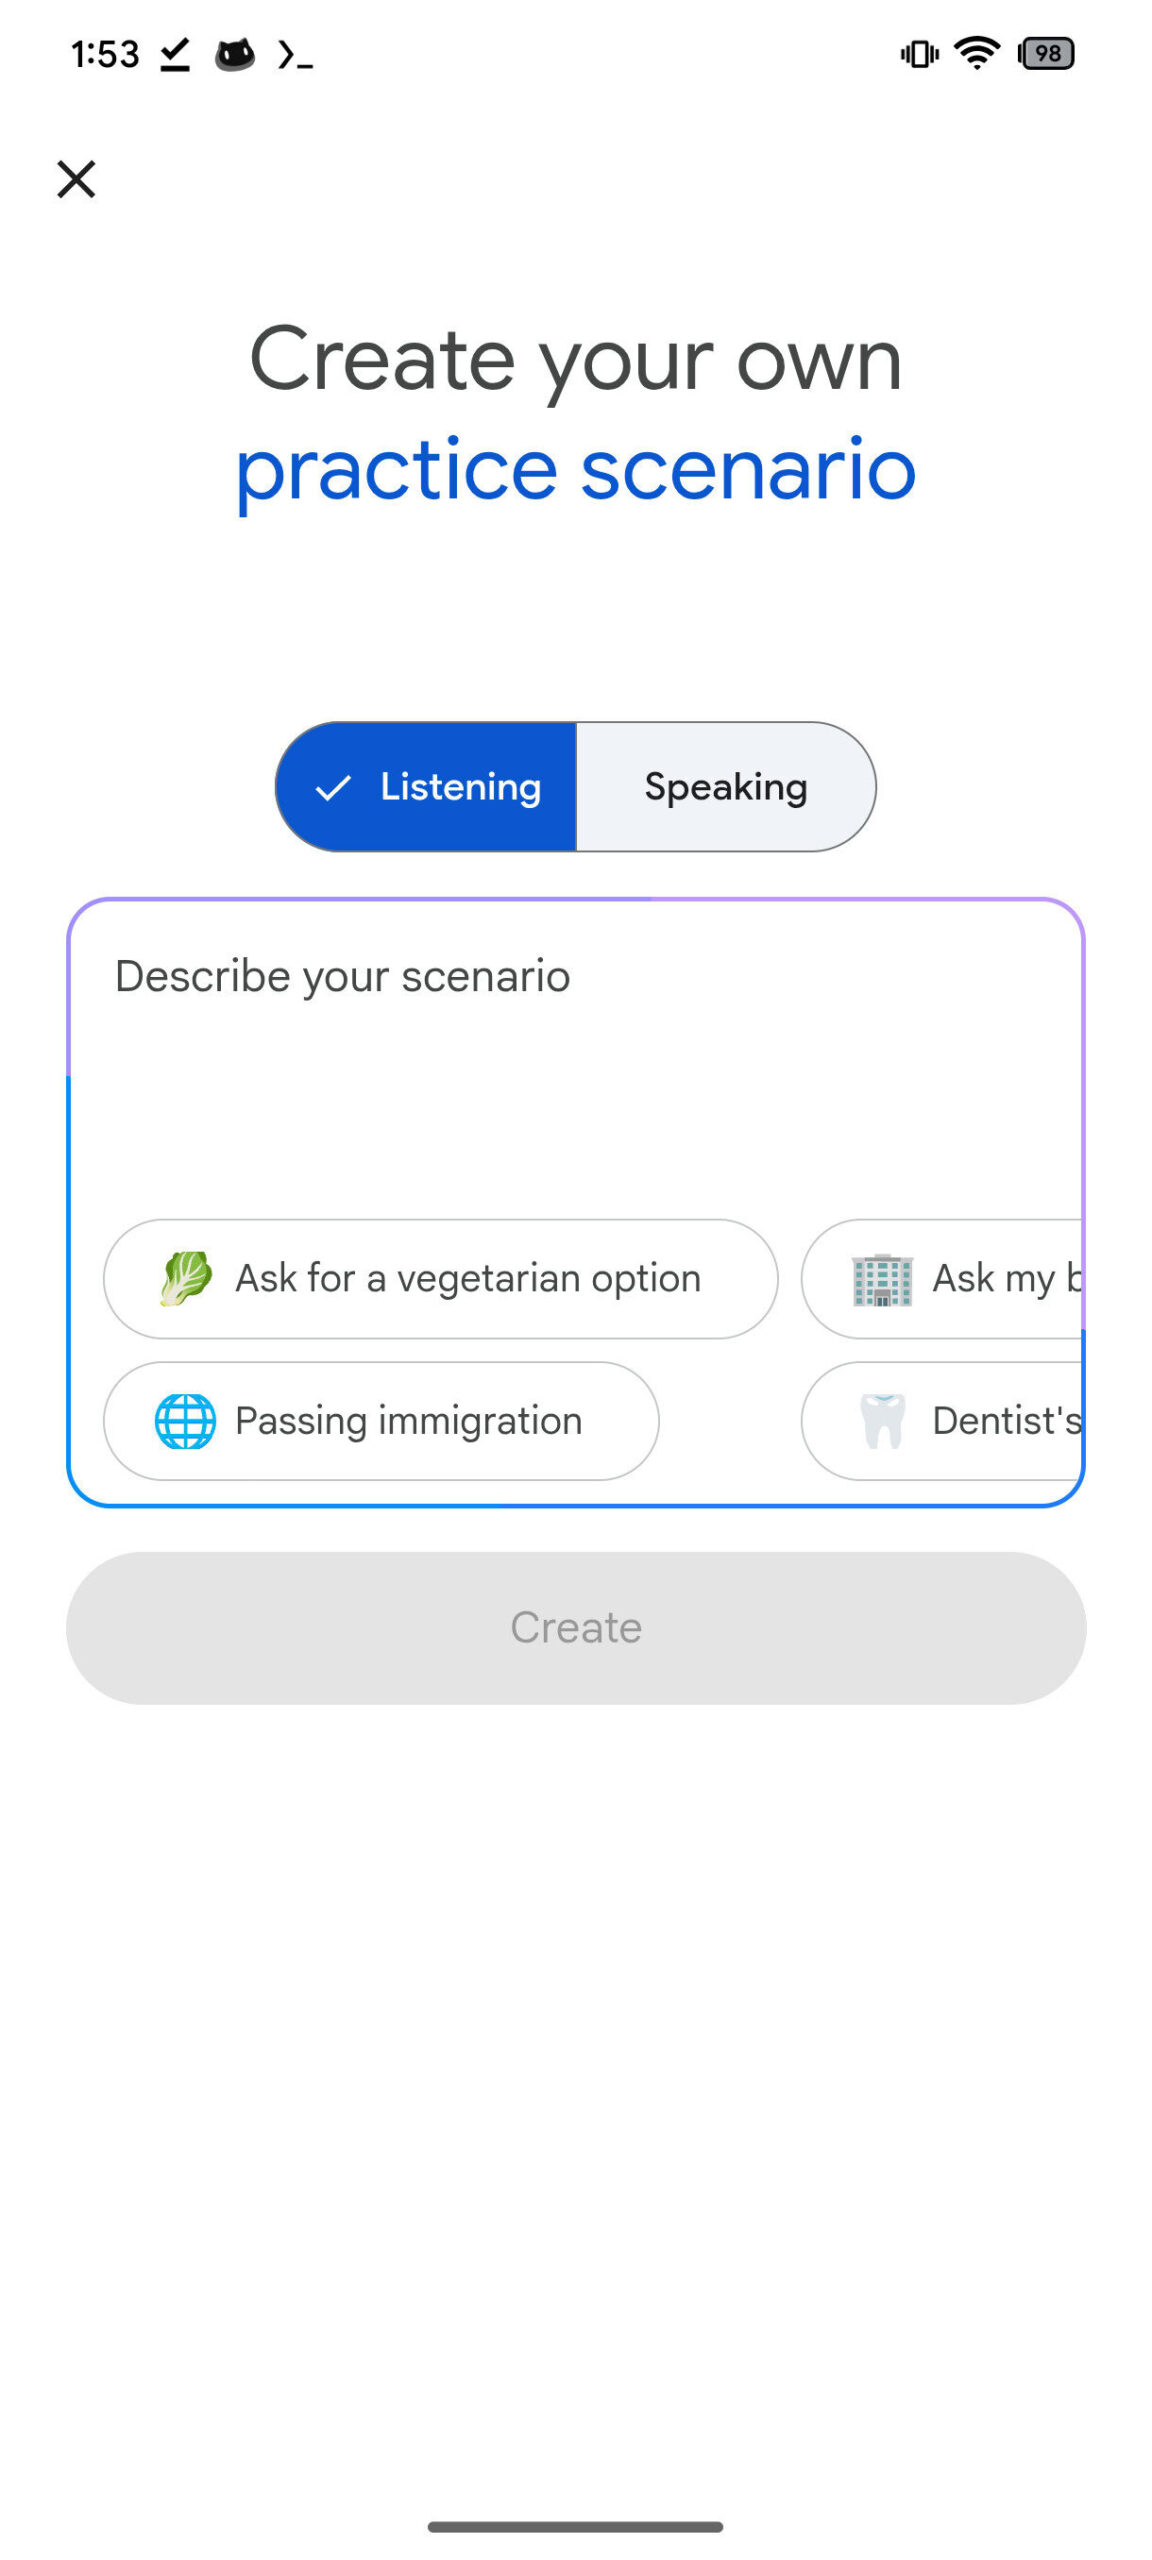Switch to Speaking mode

pyautogui.click(x=725, y=787)
